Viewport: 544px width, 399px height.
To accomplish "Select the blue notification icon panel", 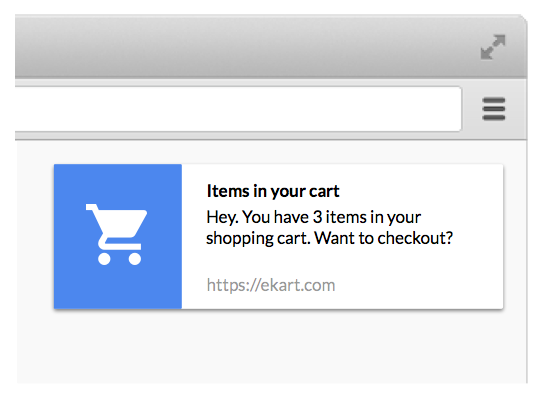I will (x=118, y=236).
